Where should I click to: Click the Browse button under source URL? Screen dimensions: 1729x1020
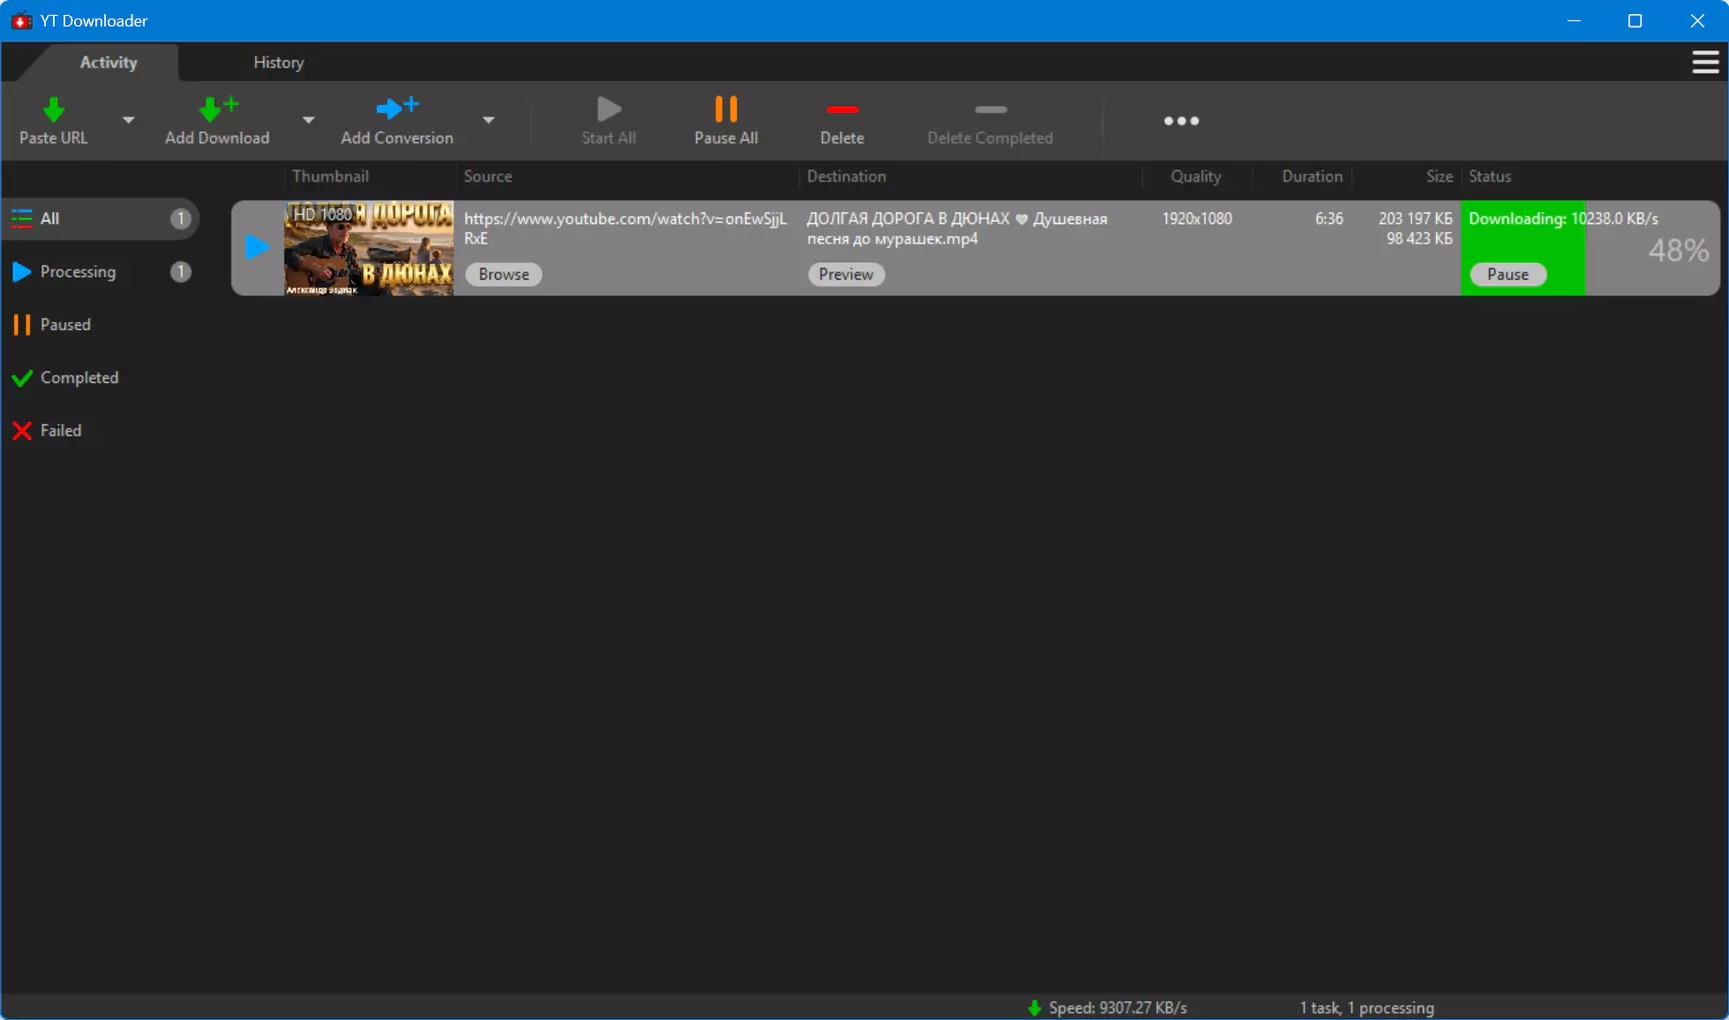[x=504, y=274]
